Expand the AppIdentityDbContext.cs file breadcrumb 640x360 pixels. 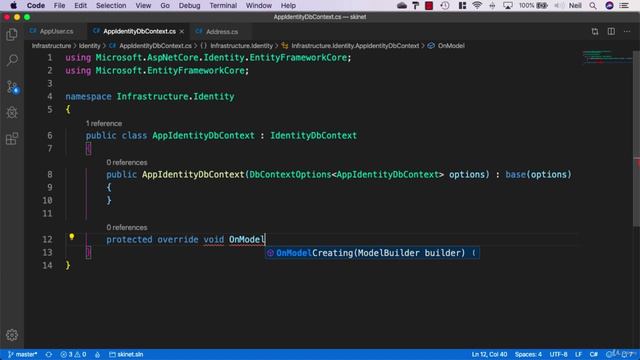[x=155, y=46]
